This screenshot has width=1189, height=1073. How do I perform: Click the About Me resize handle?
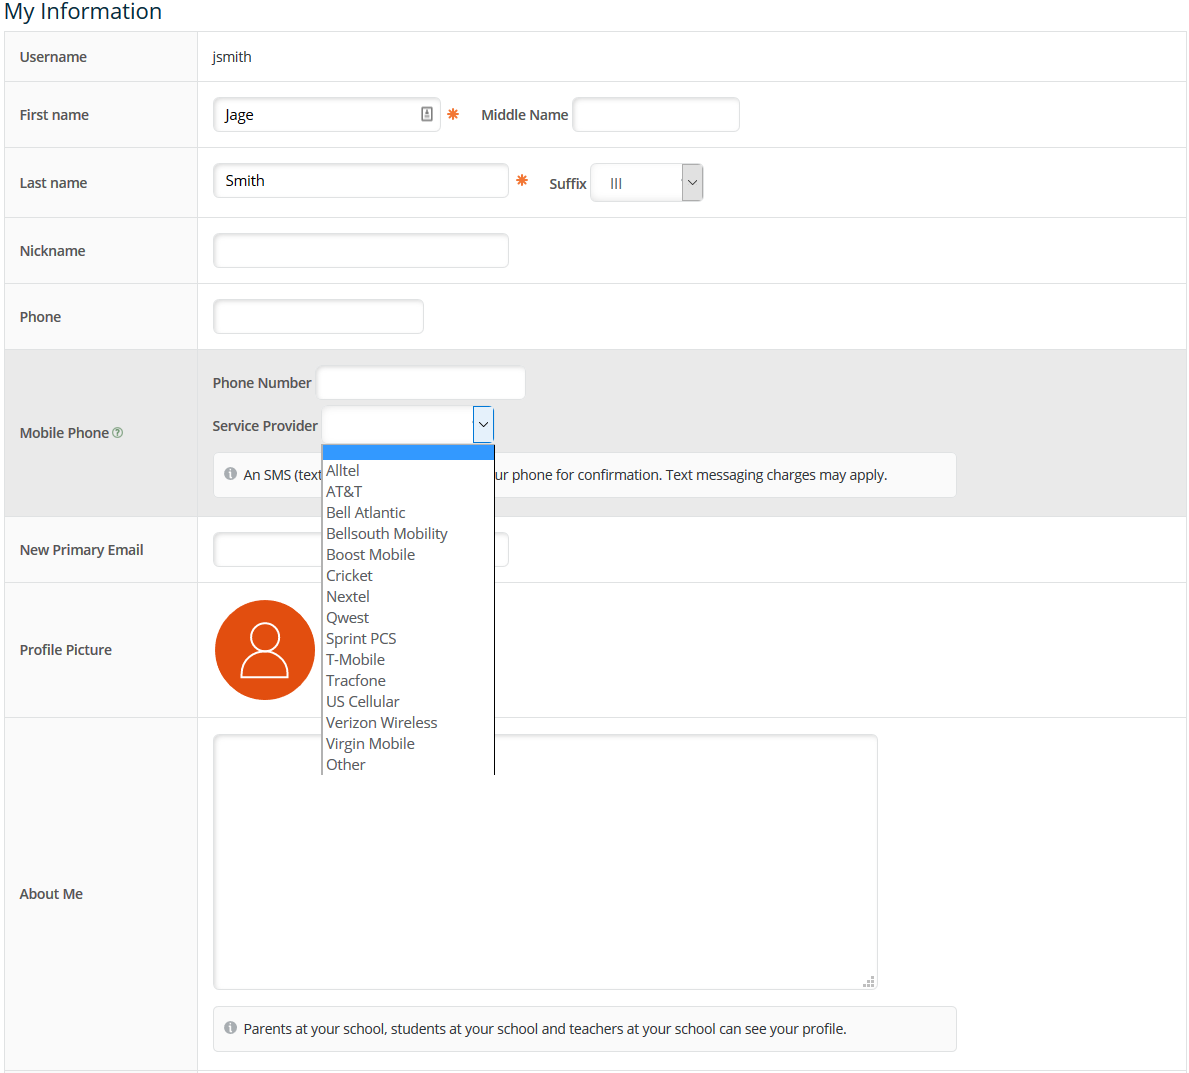(869, 982)
